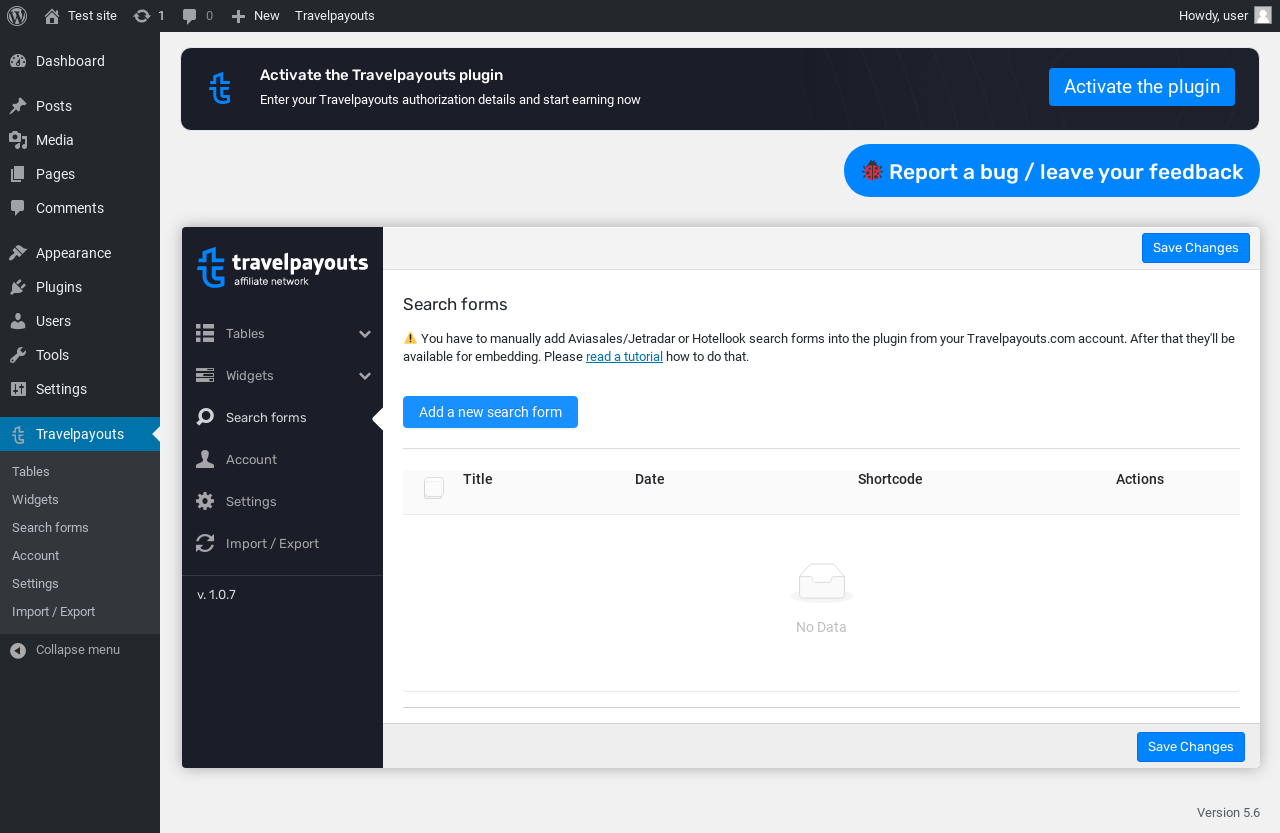Click the bottom Save Changes button

[1191, 747]
